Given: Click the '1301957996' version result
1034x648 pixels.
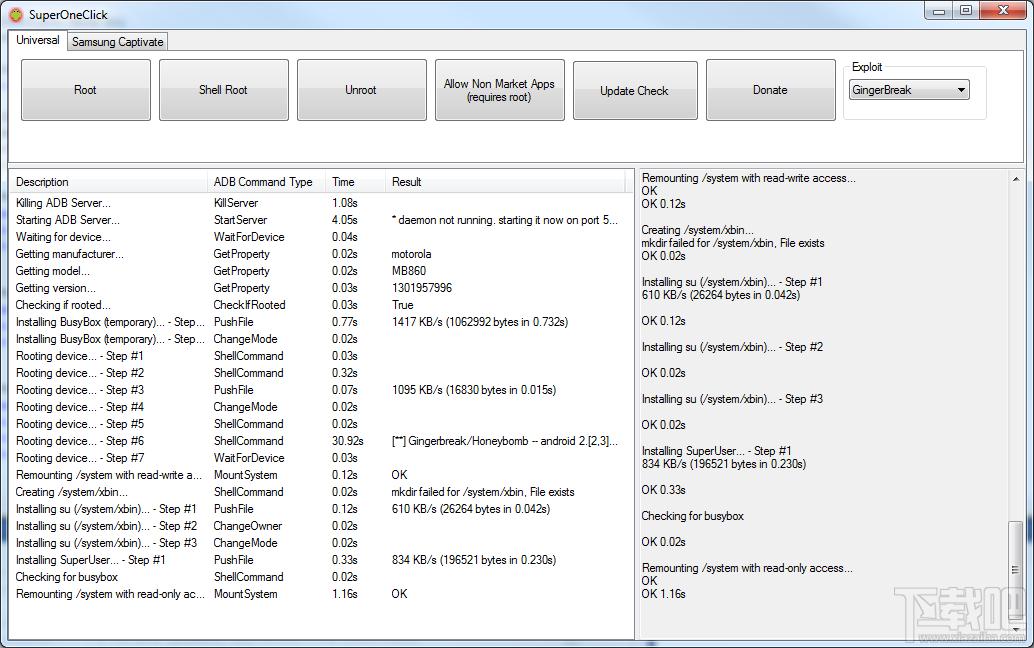Looking at the screenshot, I should tap(422, 288).
